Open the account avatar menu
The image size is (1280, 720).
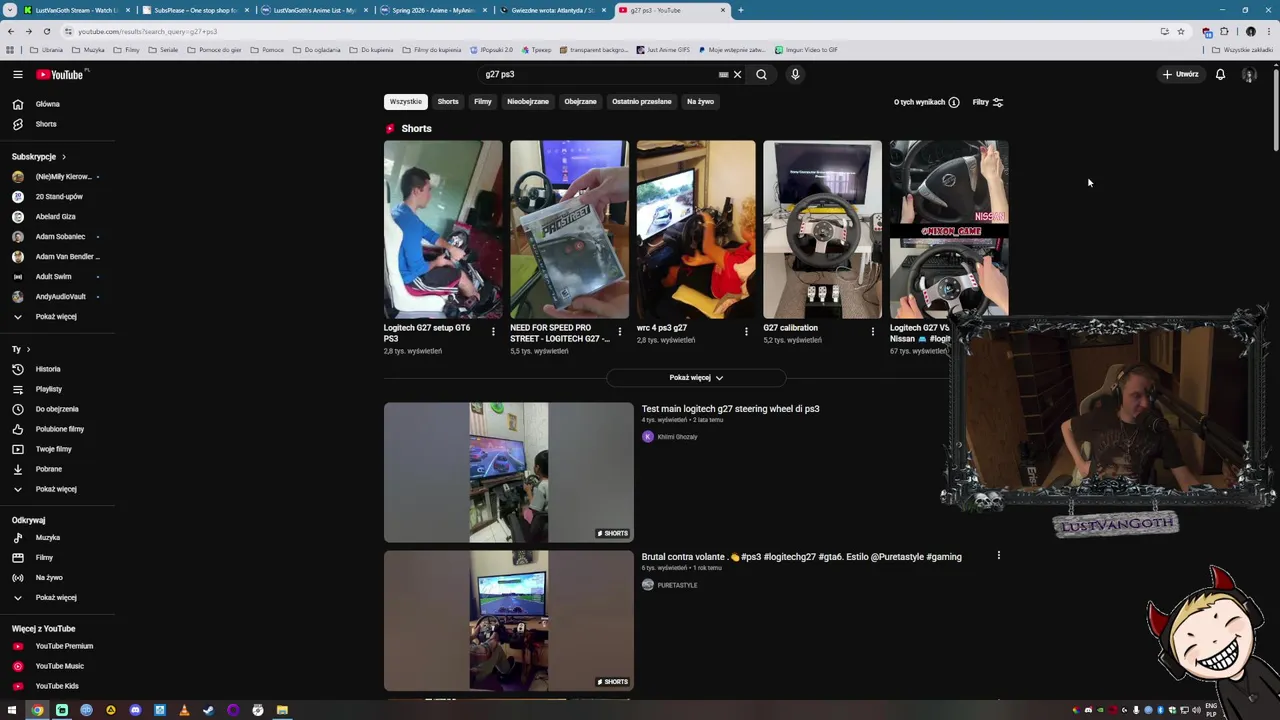tap(1249, 74)
